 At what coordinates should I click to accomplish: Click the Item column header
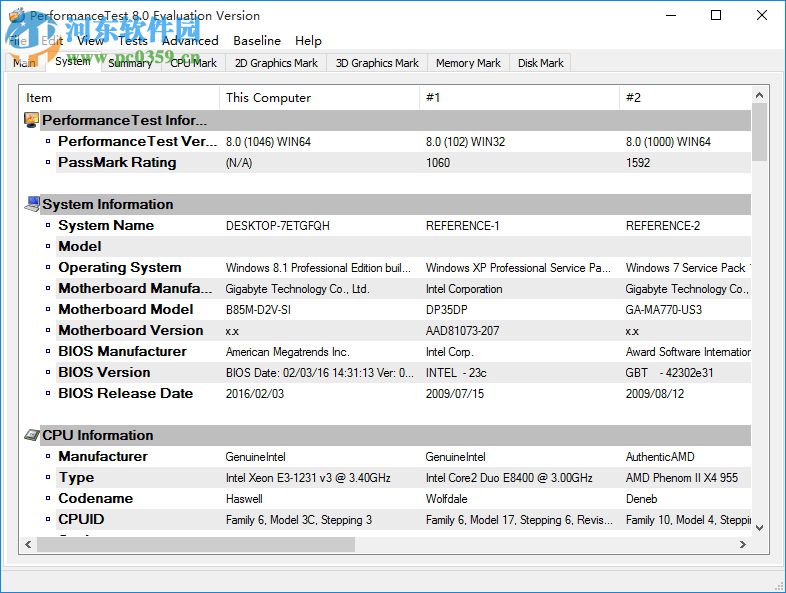click(119, 97)
